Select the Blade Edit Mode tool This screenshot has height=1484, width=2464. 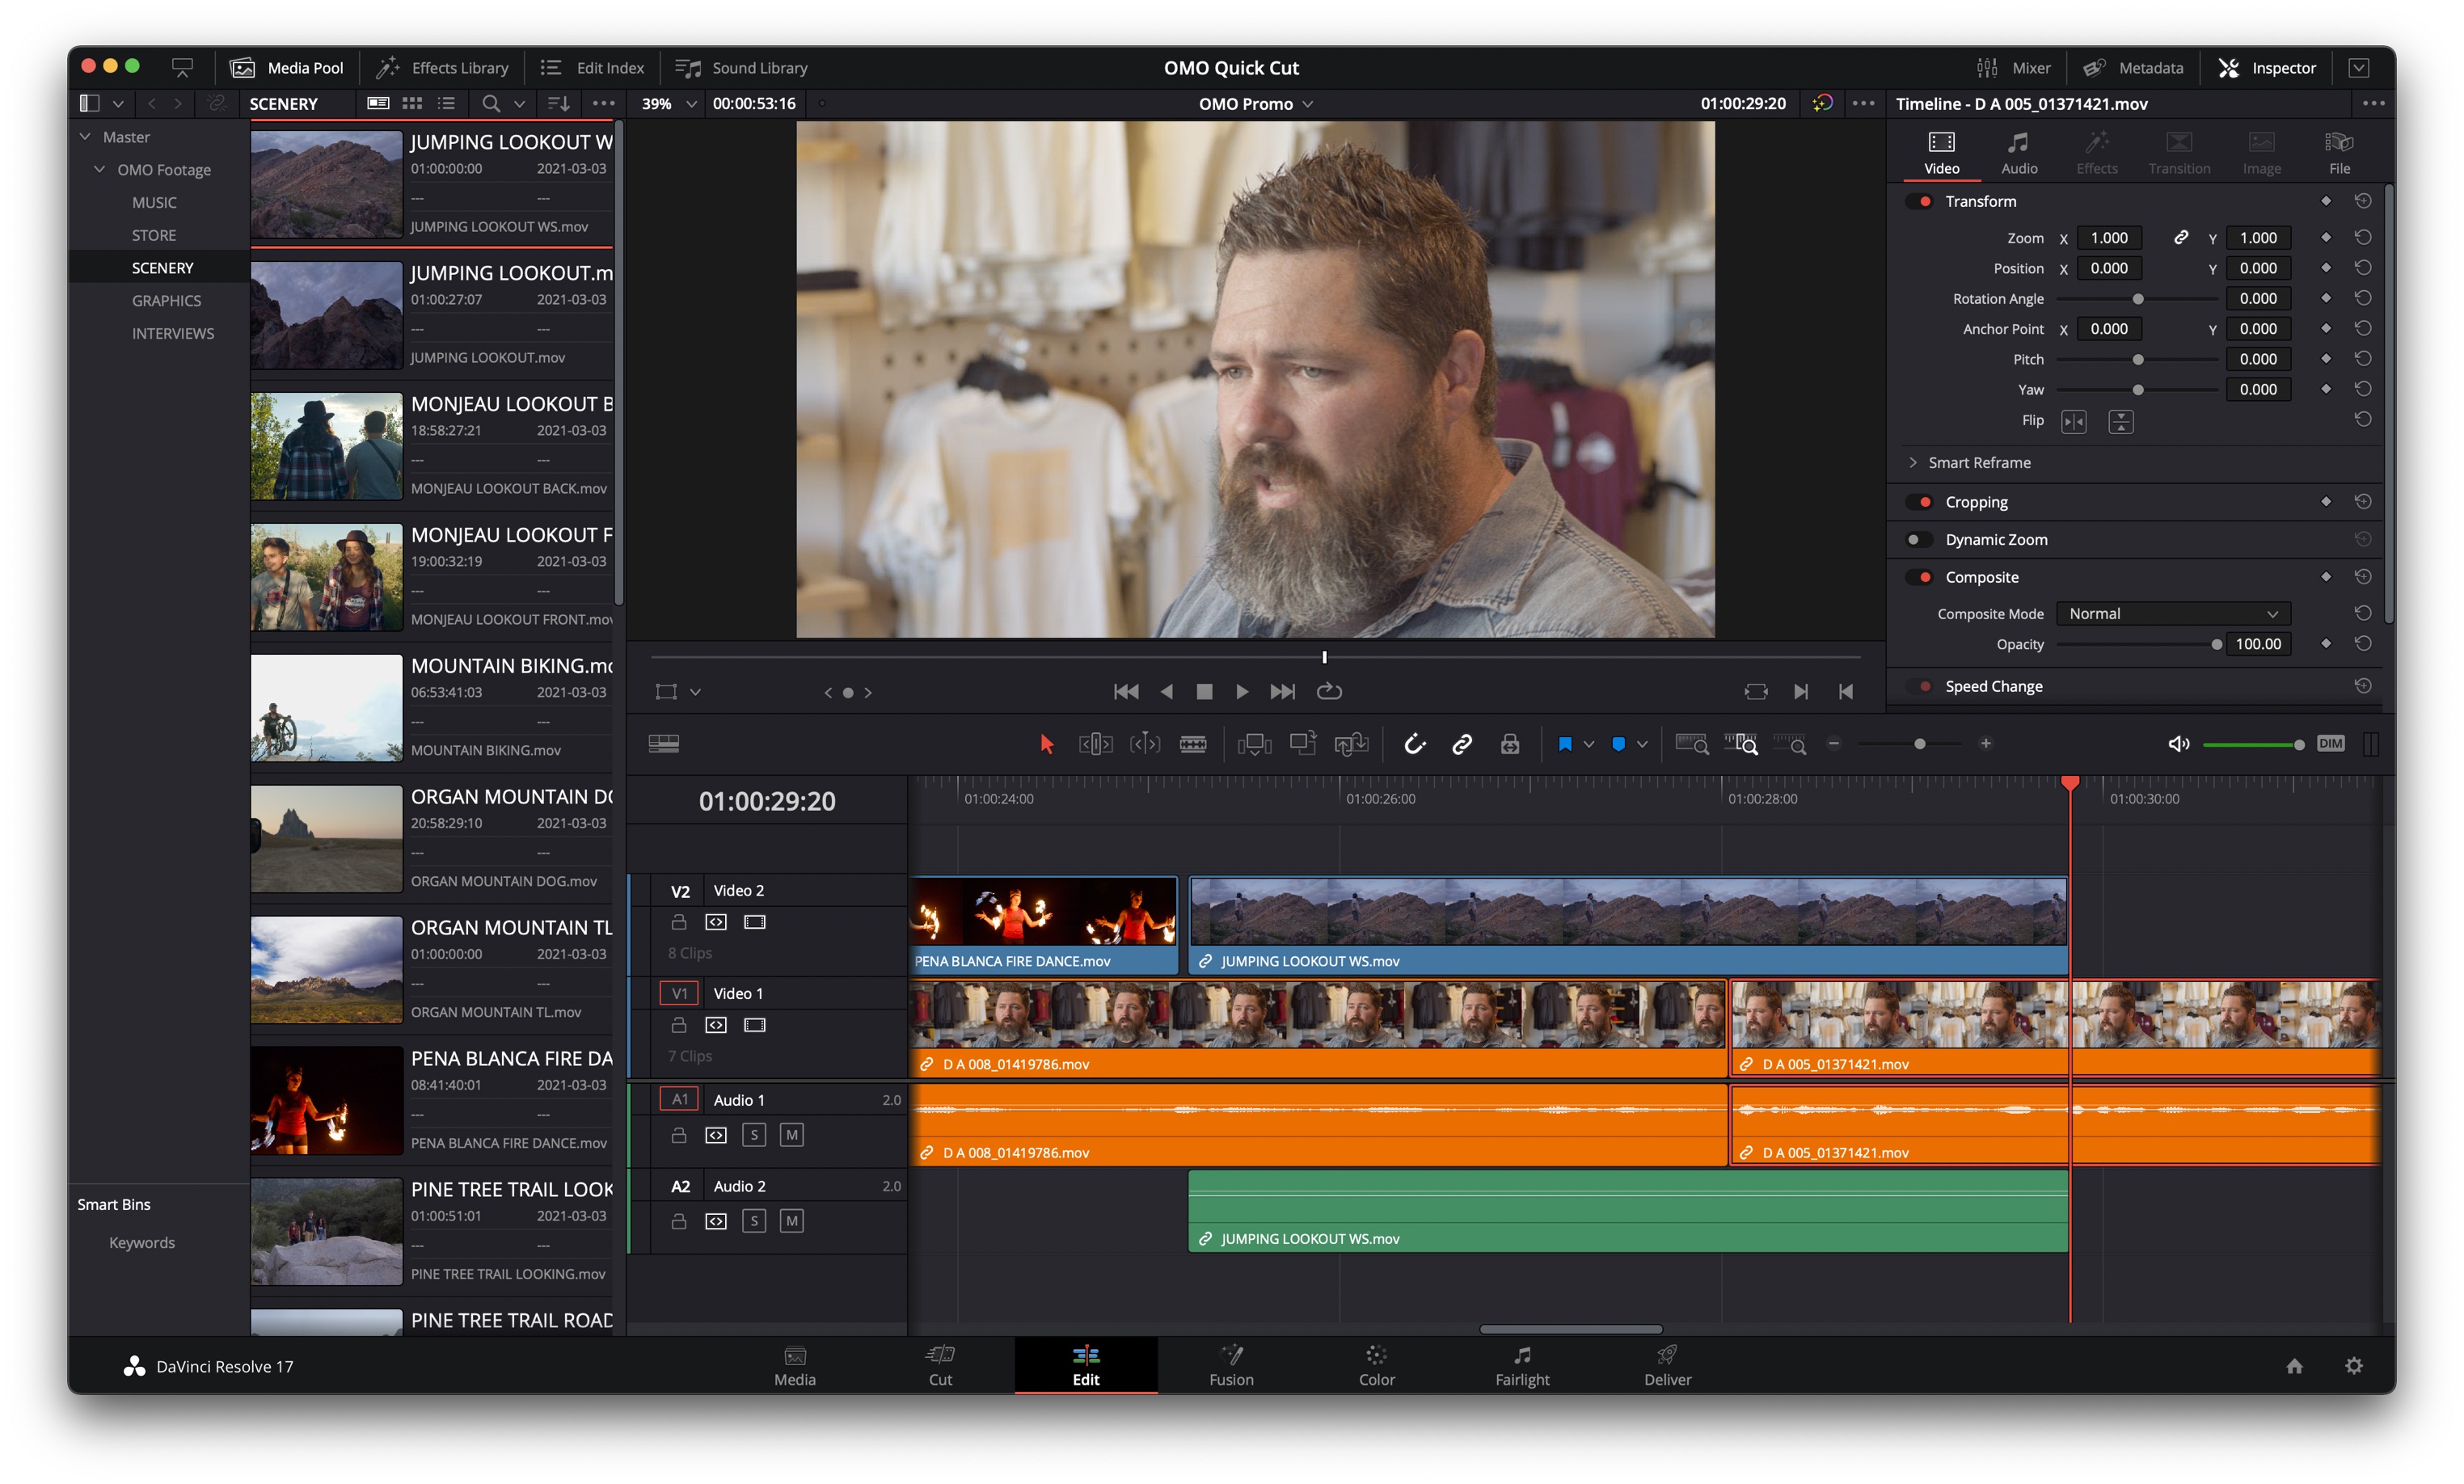click(x=1192, y=744)
